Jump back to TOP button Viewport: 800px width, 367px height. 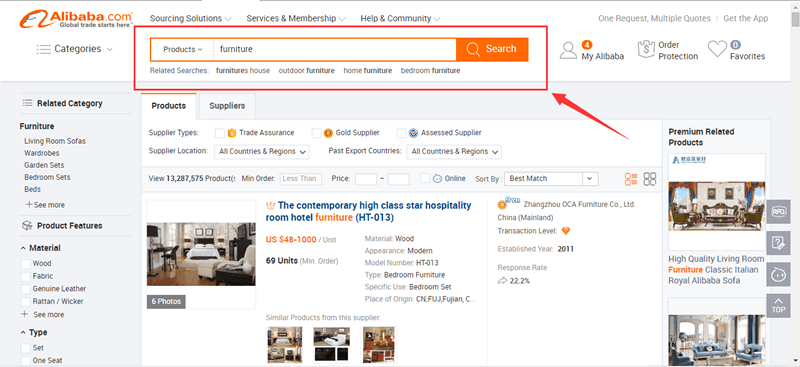click(x=778, y=306)
